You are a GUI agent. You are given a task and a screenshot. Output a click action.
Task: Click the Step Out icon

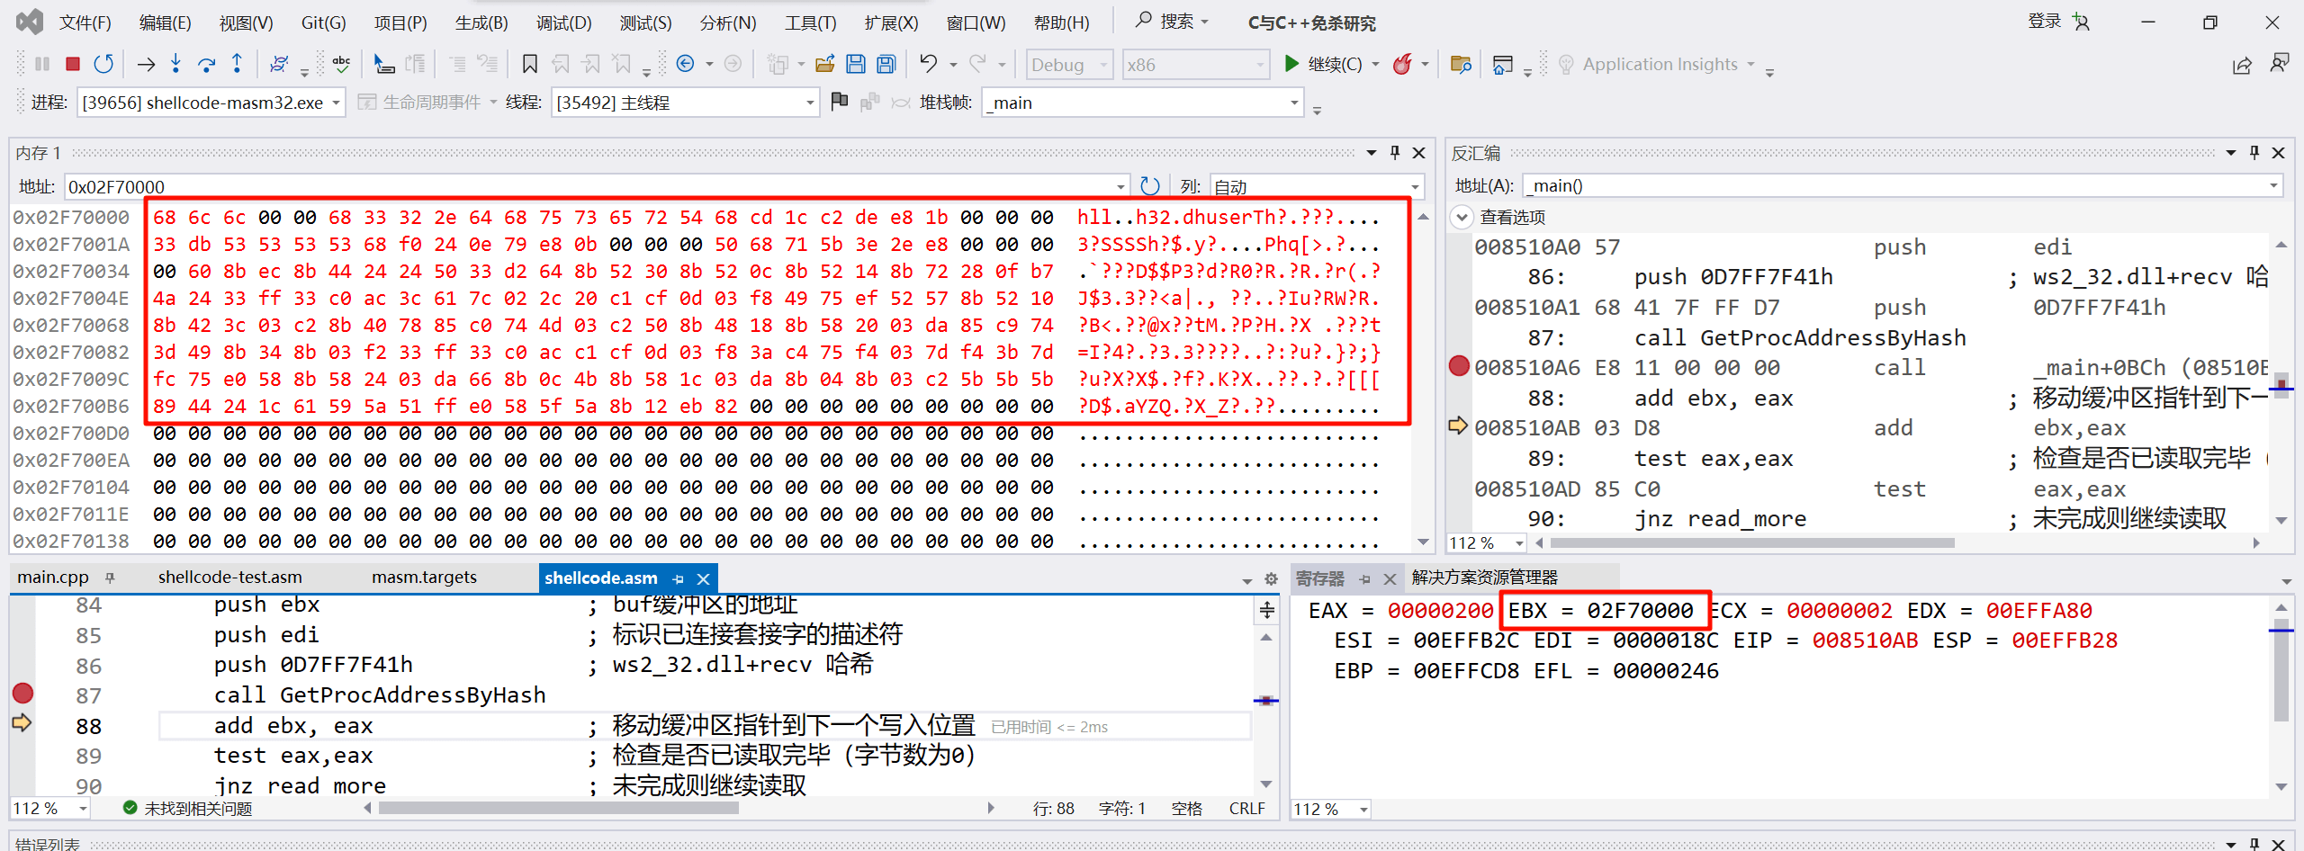click(237, 64)
